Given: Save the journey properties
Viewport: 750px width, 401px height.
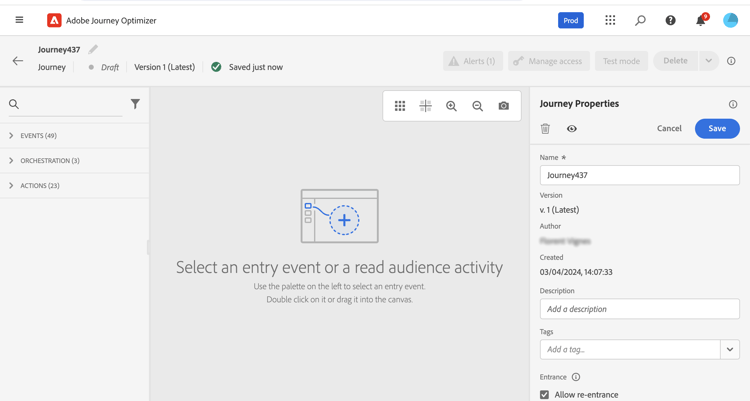Looking at the screenshot, I should coord(717,128).
